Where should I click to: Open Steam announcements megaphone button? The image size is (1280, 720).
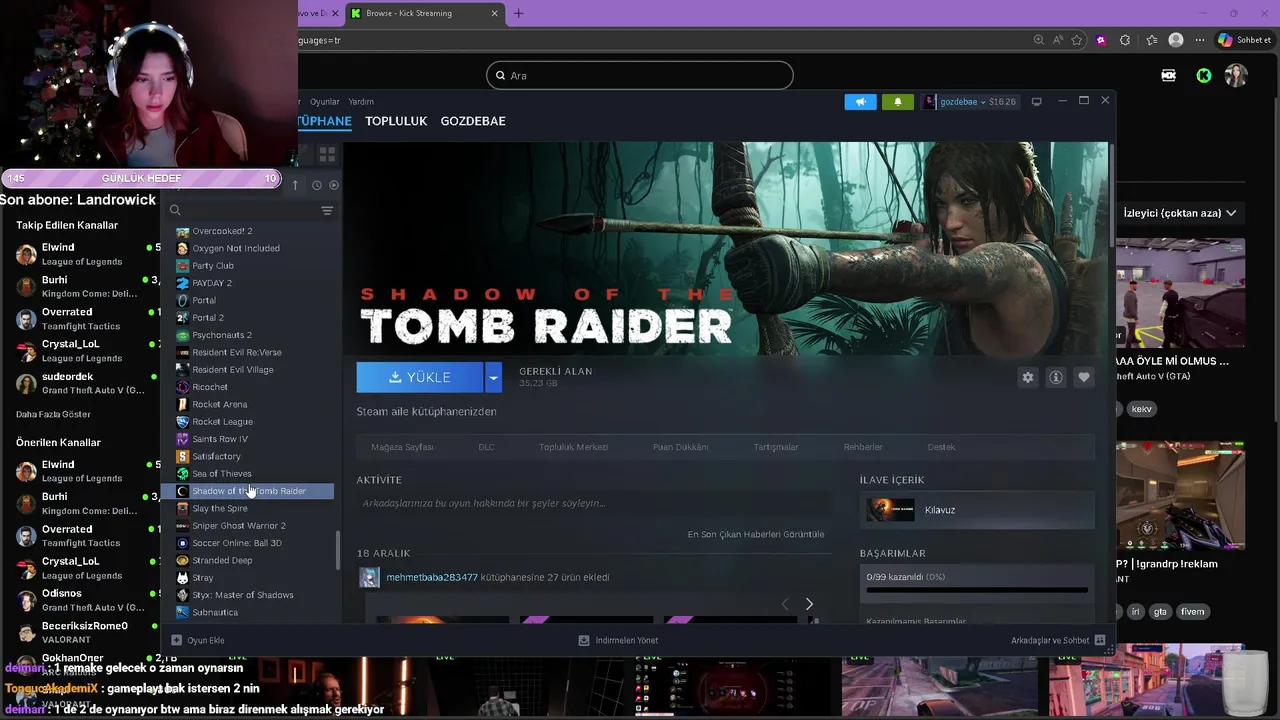[860, 101]
